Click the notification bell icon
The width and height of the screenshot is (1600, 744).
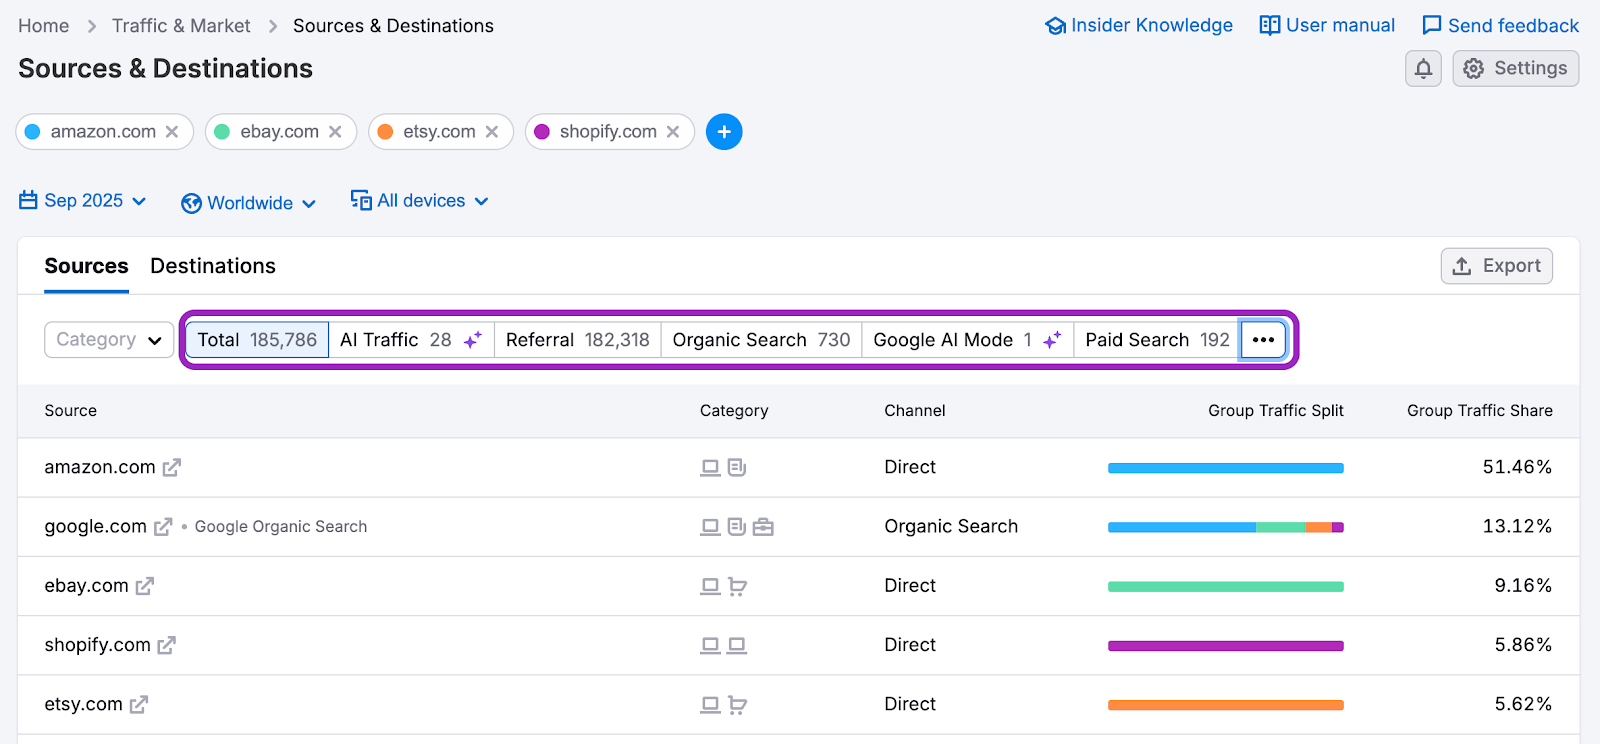point(1423,69)
